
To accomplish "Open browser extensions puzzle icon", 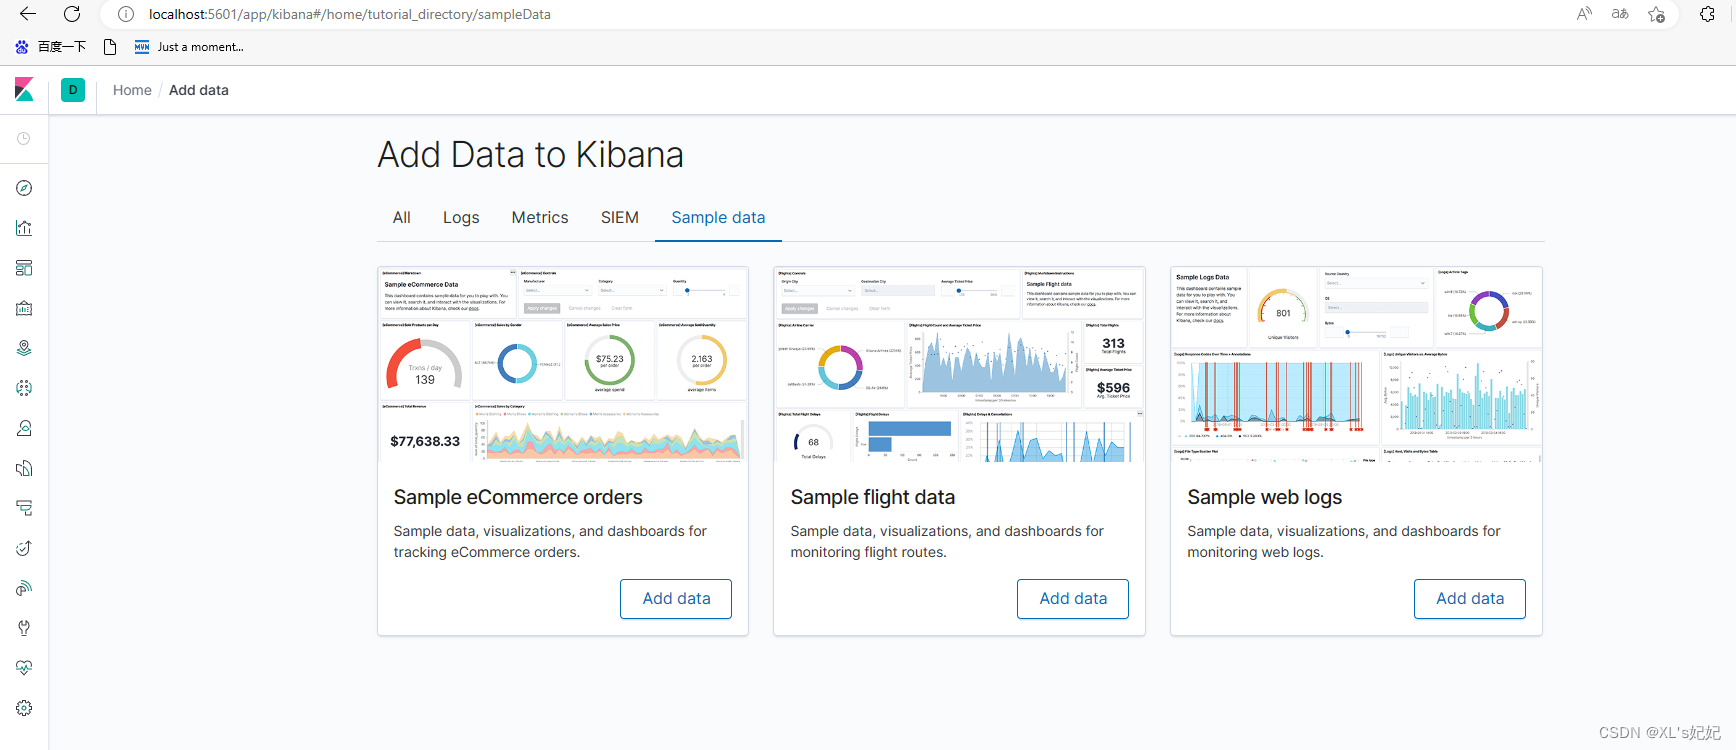I will click(1708, 14).
